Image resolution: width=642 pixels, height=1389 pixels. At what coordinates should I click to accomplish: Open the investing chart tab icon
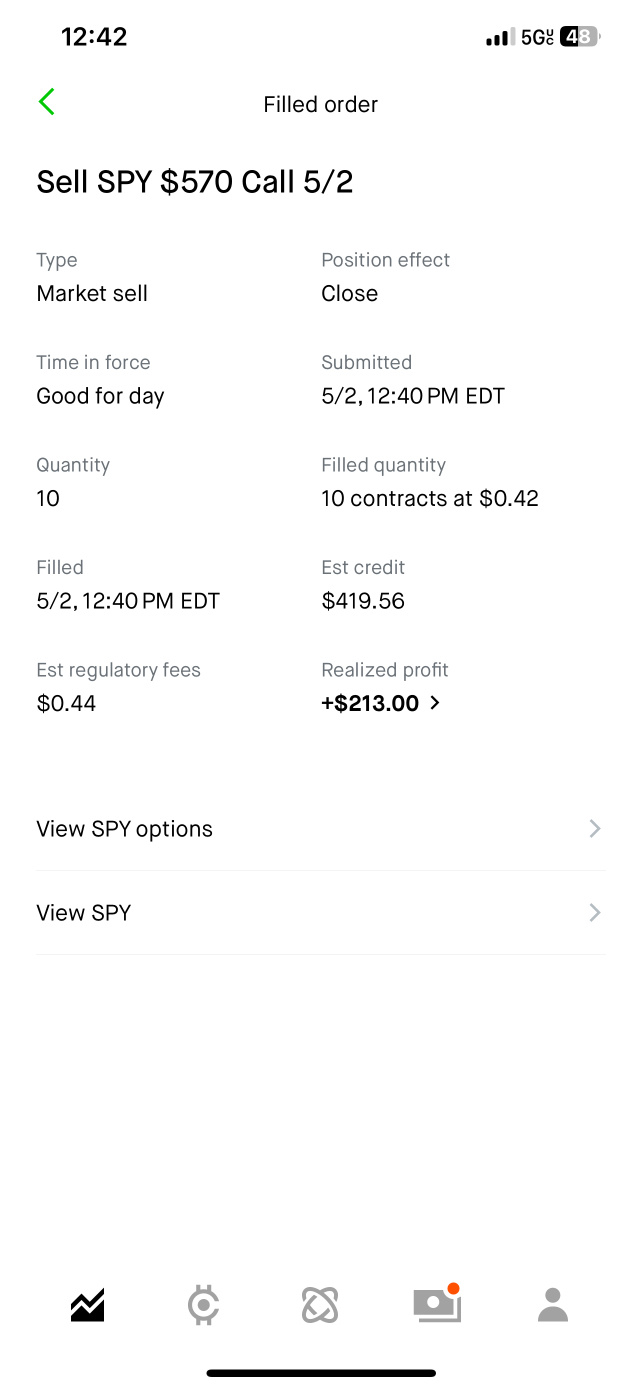[x=88, y=1305]
